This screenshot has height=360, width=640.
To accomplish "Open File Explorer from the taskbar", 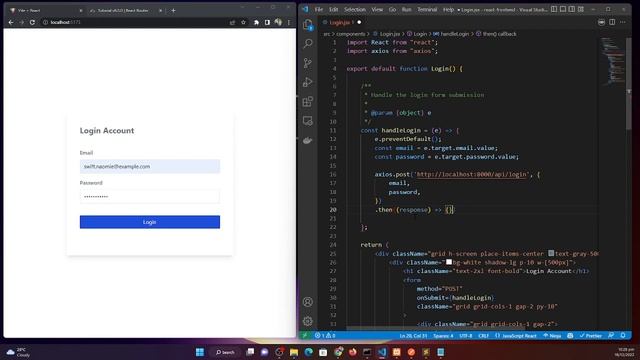I will coord(294,352).
